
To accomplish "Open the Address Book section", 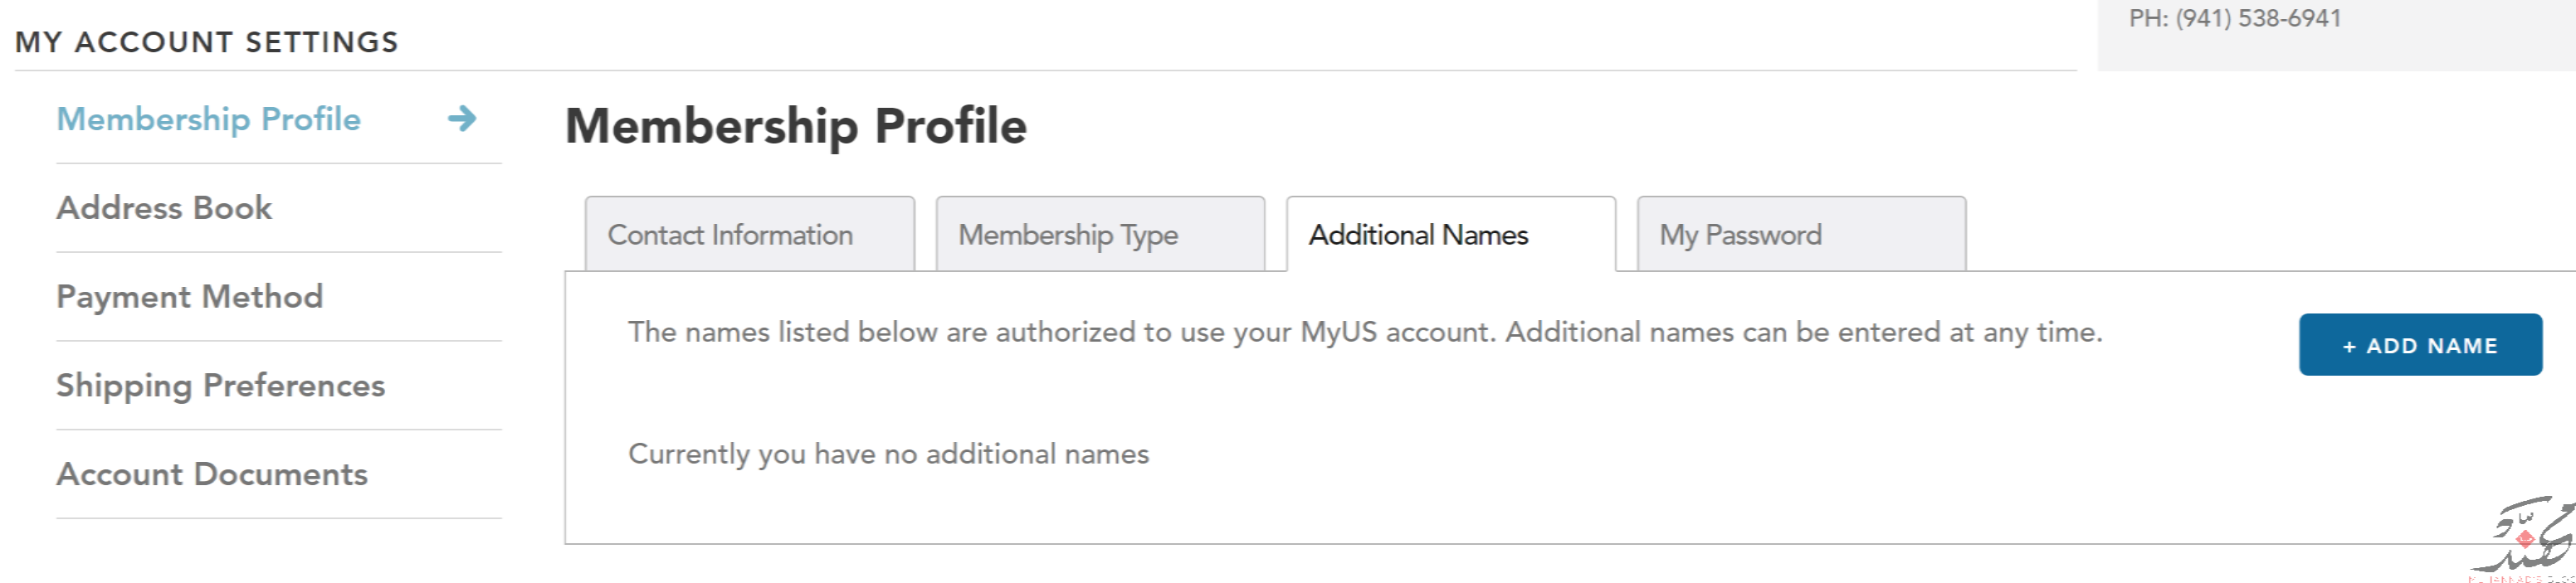I will point(164,208).
